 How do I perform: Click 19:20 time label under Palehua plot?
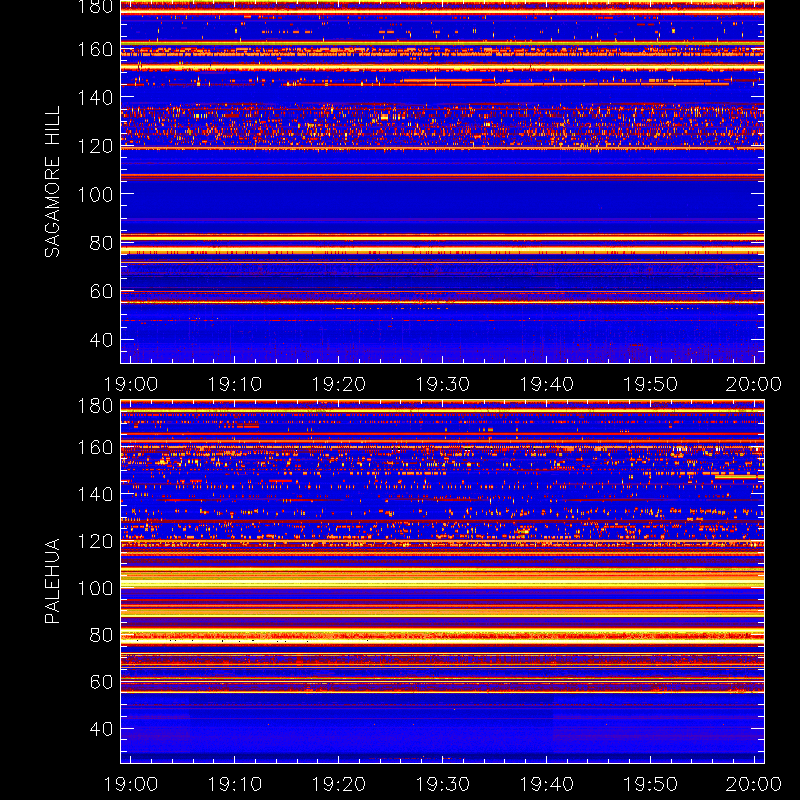click(x=338, y=784)
